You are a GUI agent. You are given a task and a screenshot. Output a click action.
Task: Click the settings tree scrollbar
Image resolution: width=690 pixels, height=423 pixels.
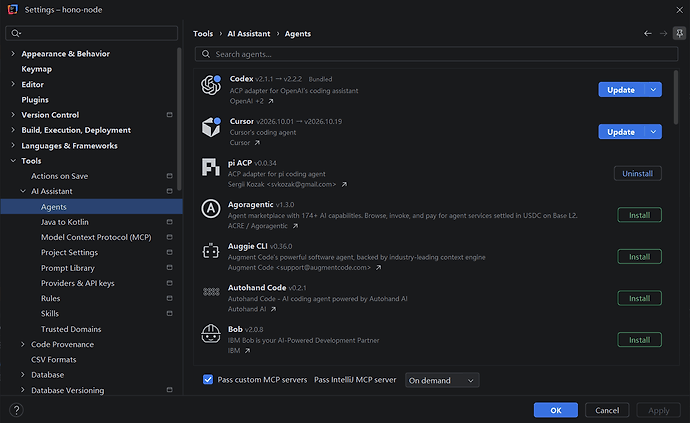[x=179, y=119]
